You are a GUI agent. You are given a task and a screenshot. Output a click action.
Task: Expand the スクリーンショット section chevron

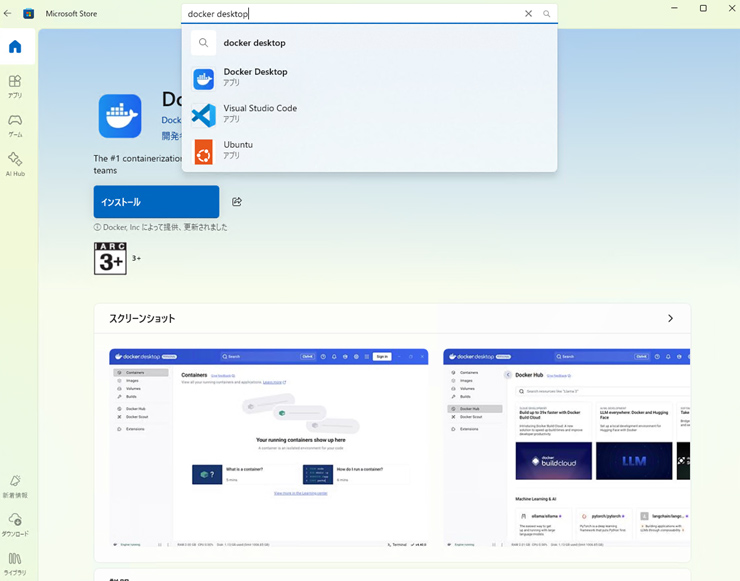[x=670, y=318]
